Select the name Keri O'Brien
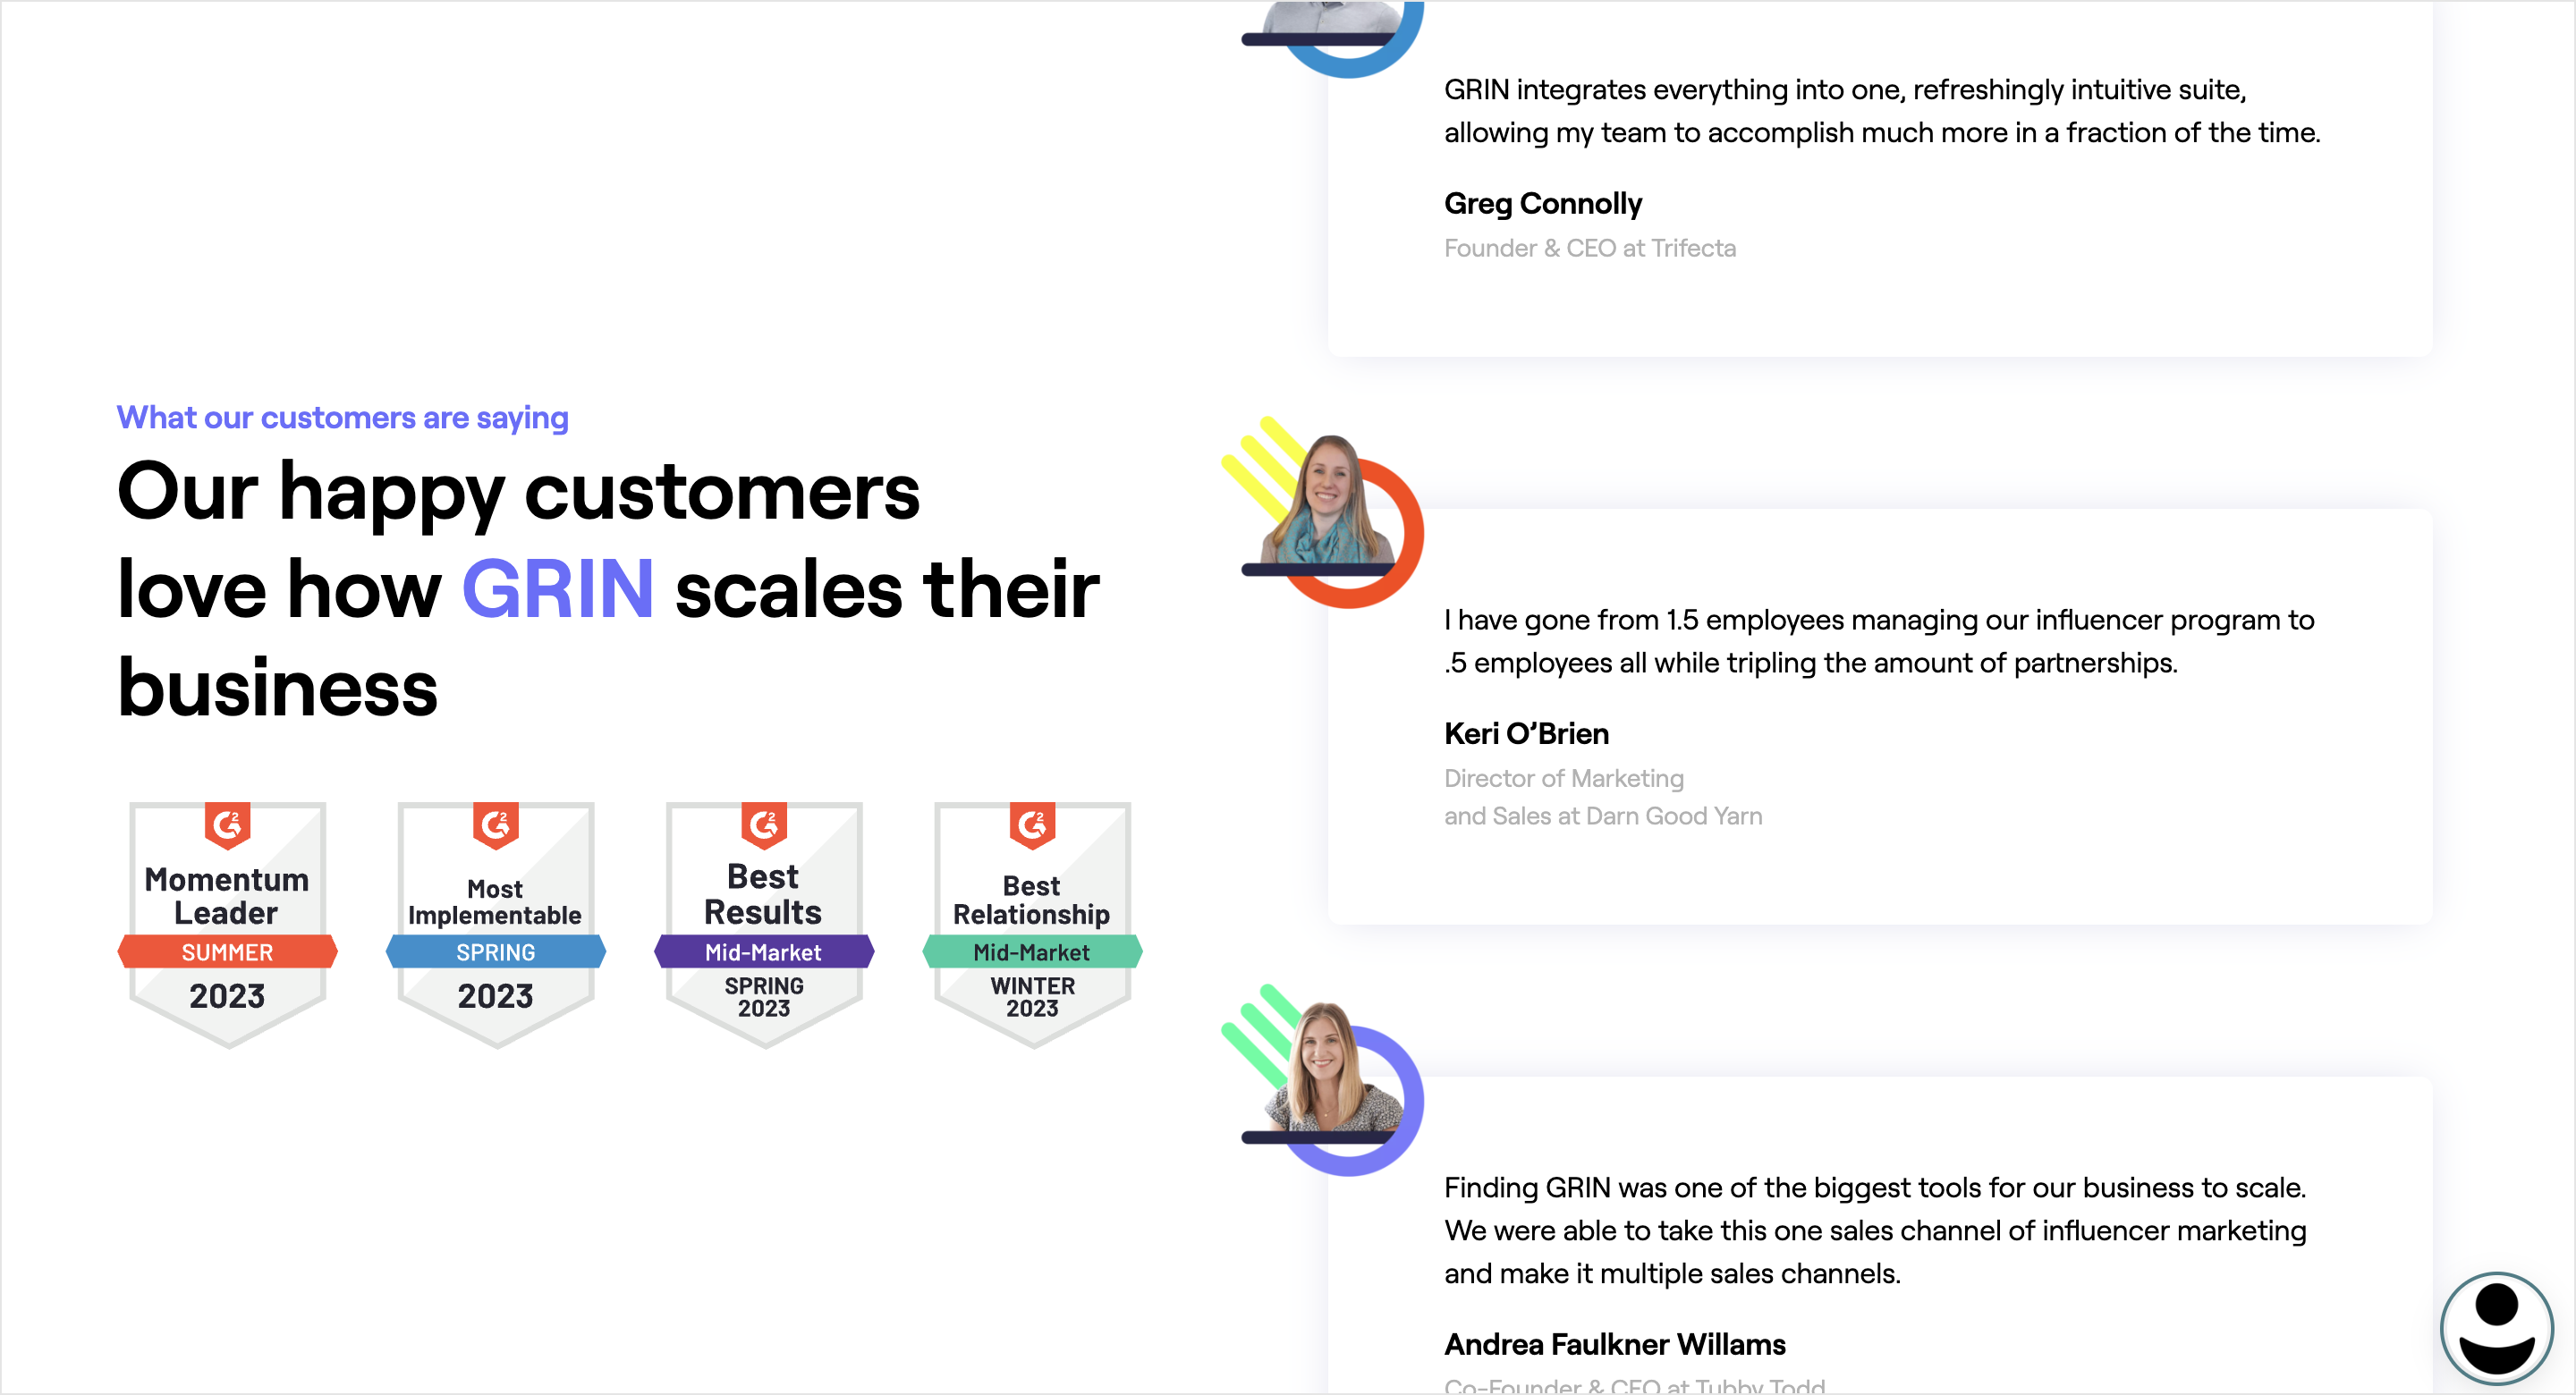Viewport: 2576px width, 1395px height. pyautogui.click(x=1526, y=734)
